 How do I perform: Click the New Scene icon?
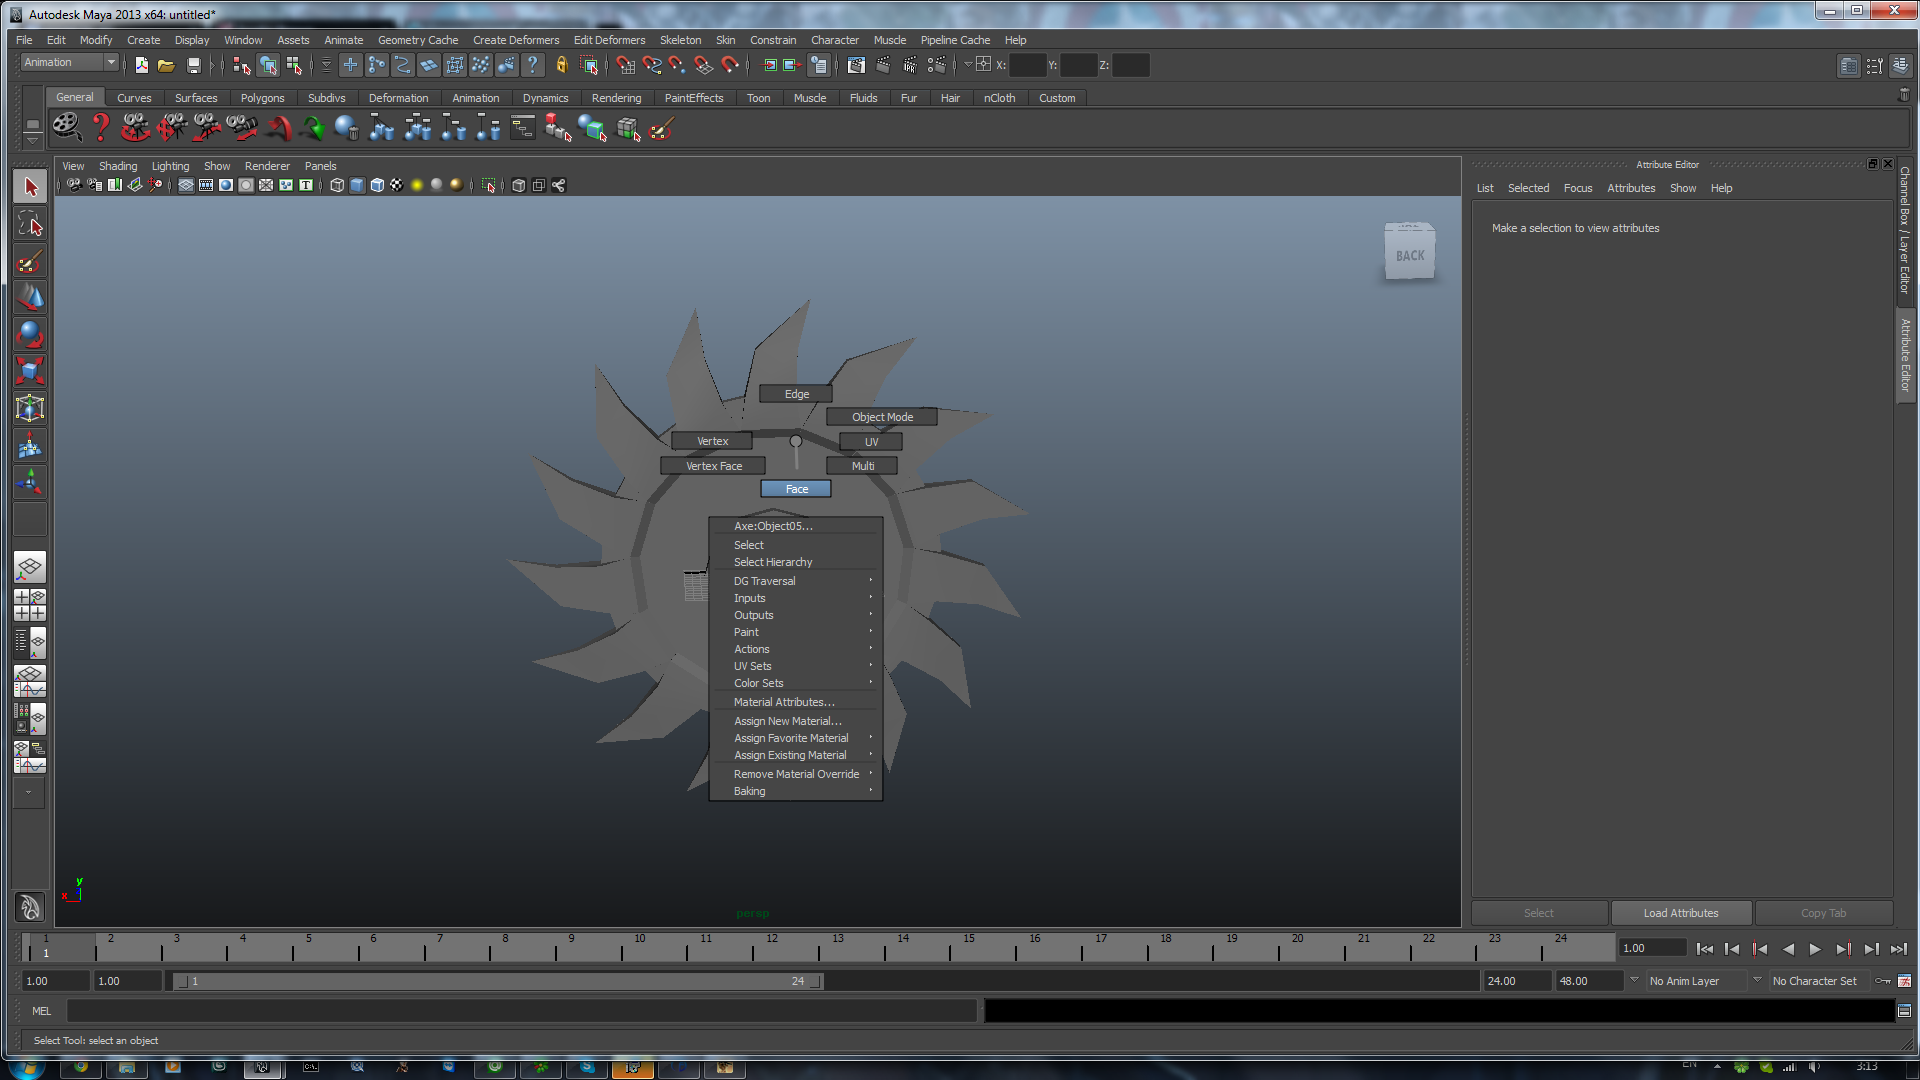[141, 65]
